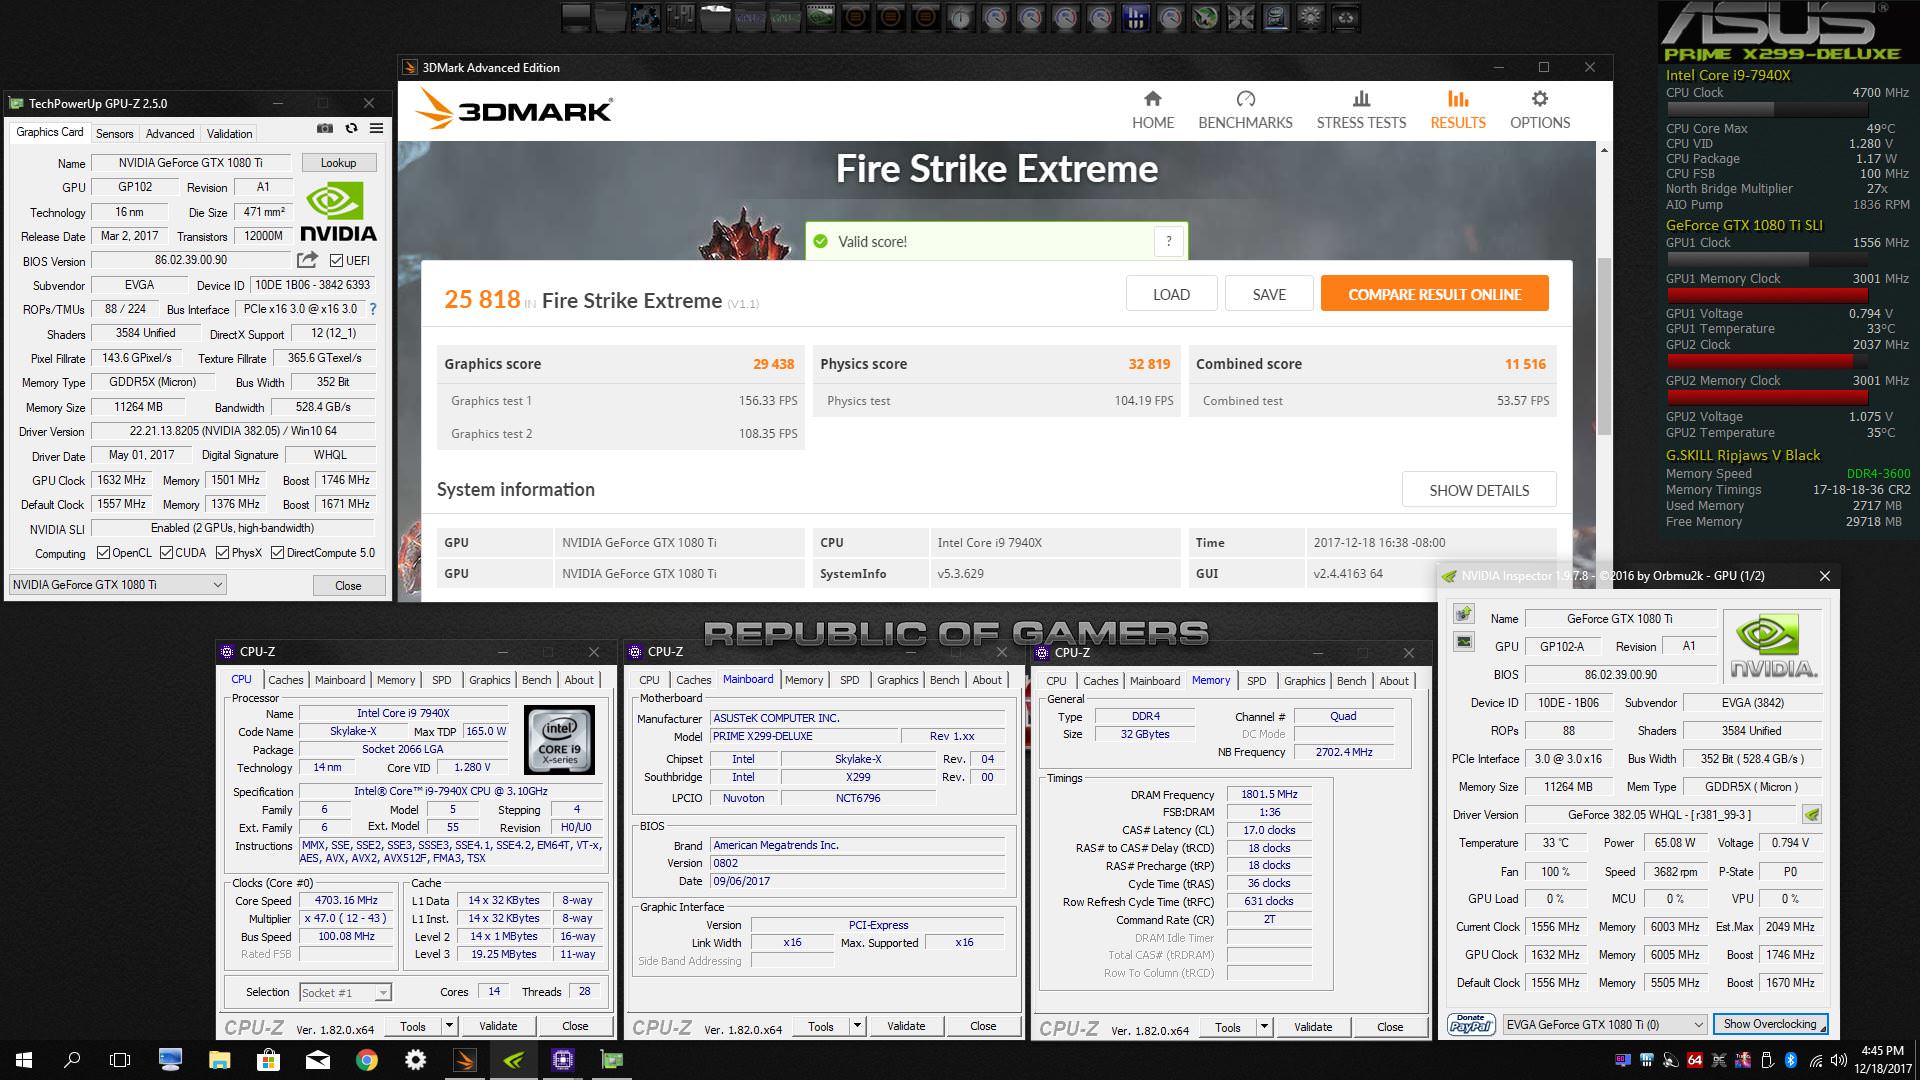Click the GPU-Z BIOS export share icon

307,260
